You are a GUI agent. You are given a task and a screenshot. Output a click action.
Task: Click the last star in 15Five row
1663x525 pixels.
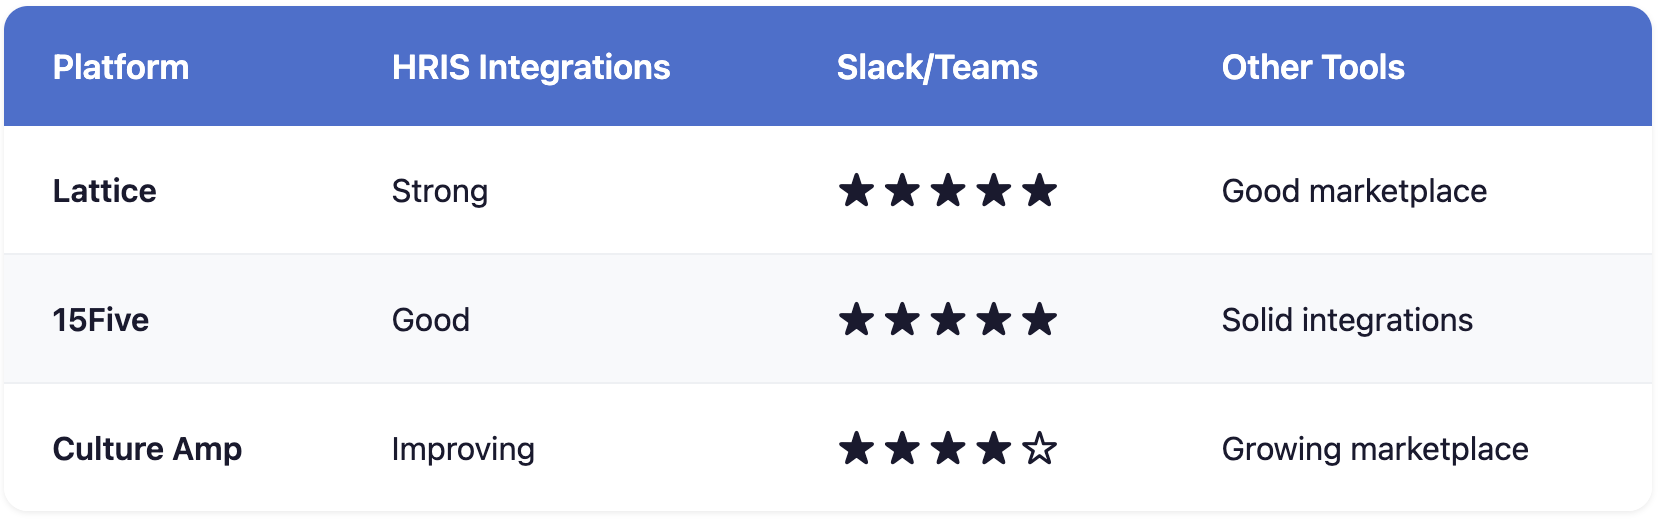click(1040, 319)
